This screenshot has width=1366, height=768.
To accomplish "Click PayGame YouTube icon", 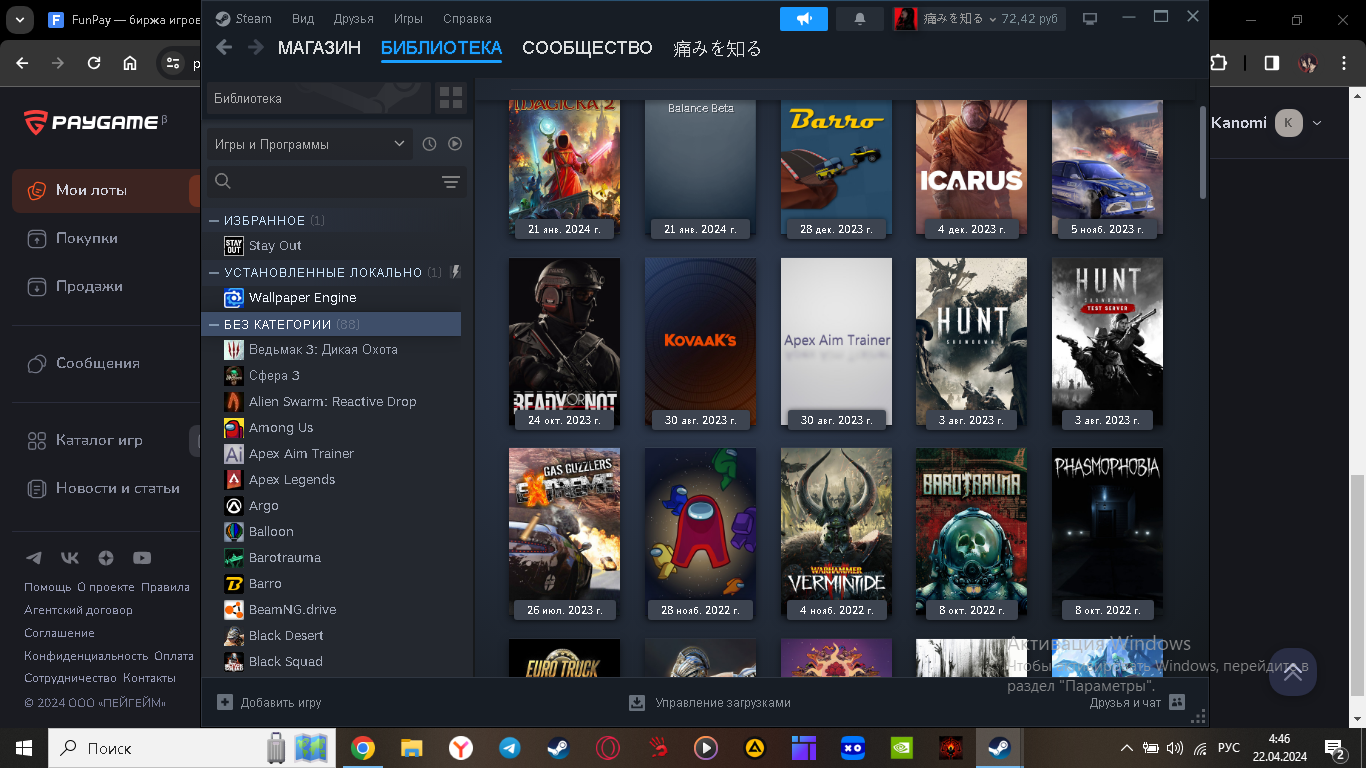I will (x=142, y=558).
